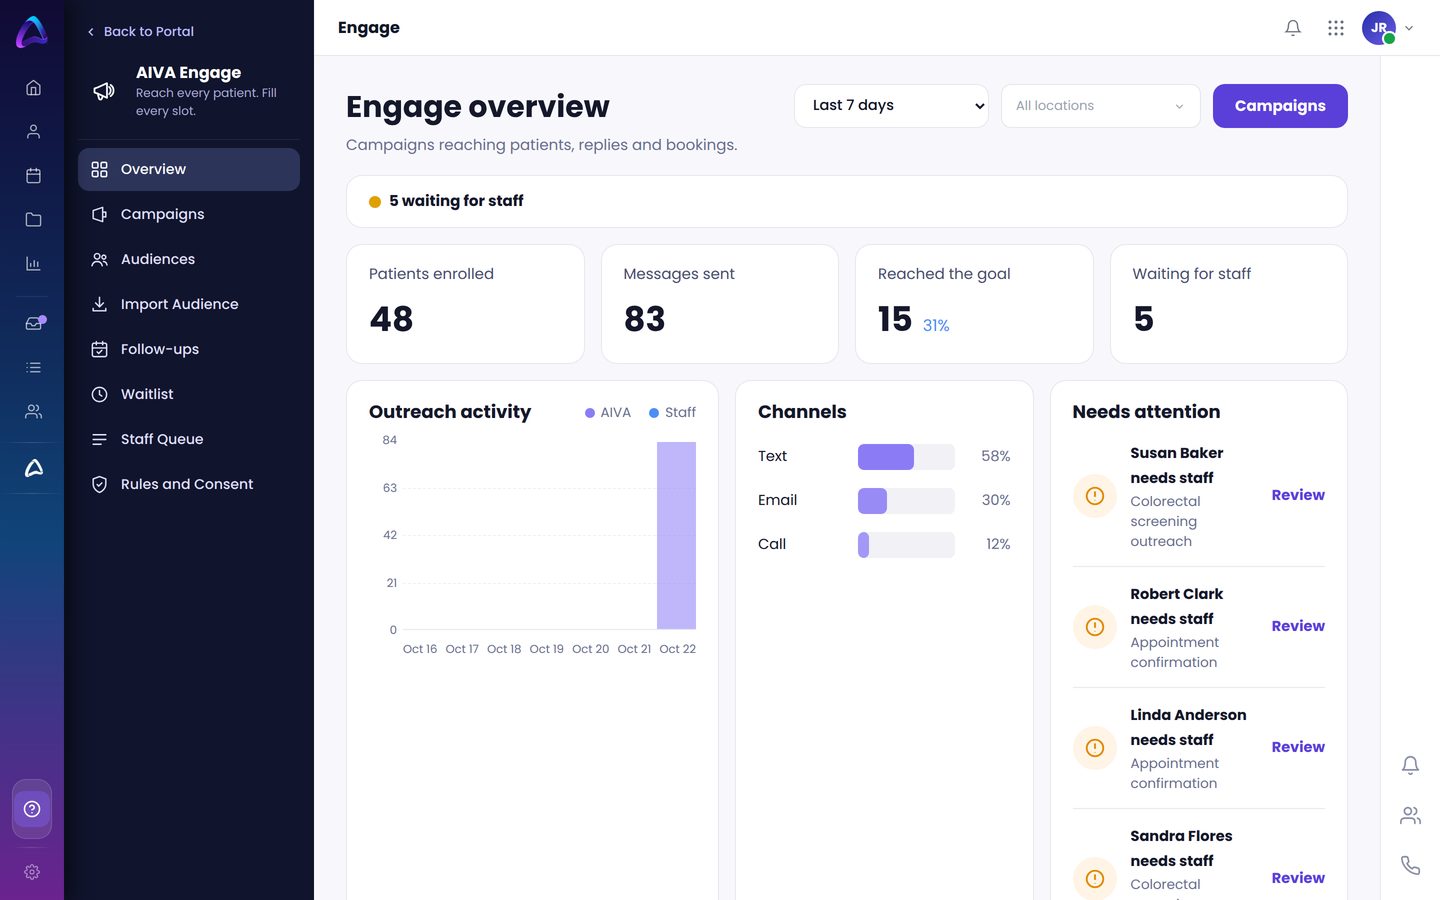
Task: Open the Last 7 days dropdown
Action: [891, 106]
